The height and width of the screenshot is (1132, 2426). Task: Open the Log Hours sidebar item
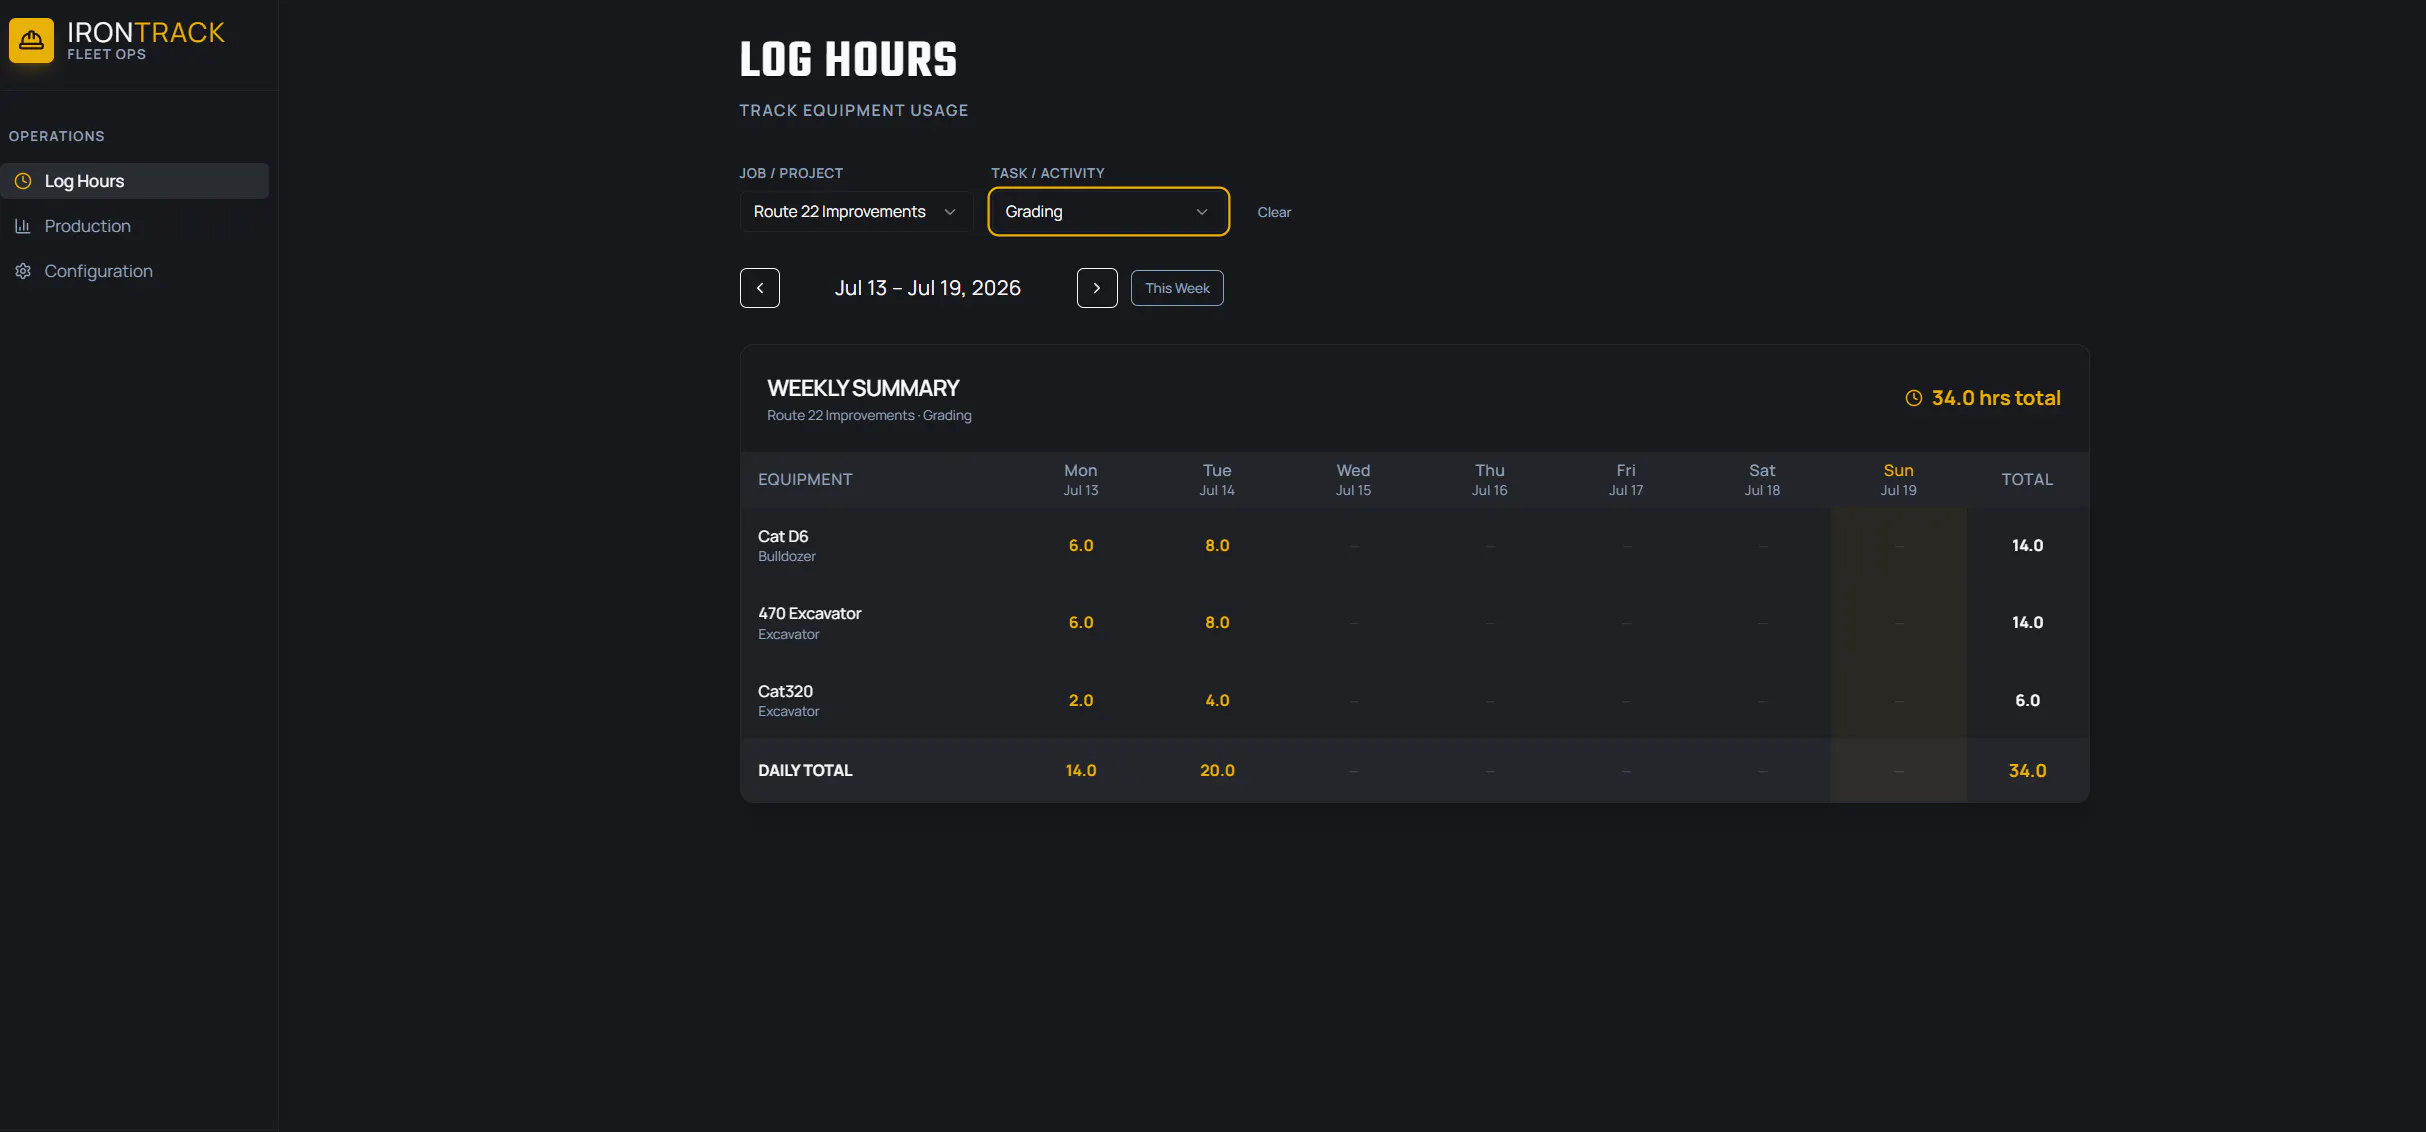click(135, 181)
